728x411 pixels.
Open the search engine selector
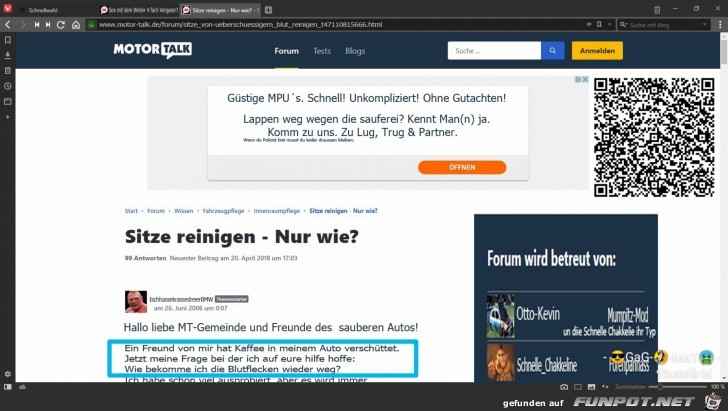(x=624, y=25)
